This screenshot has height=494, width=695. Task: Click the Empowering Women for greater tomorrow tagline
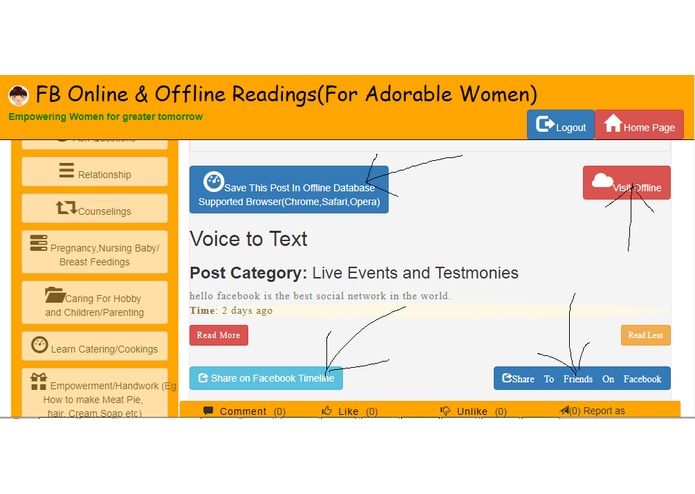[x=105, y=117]
